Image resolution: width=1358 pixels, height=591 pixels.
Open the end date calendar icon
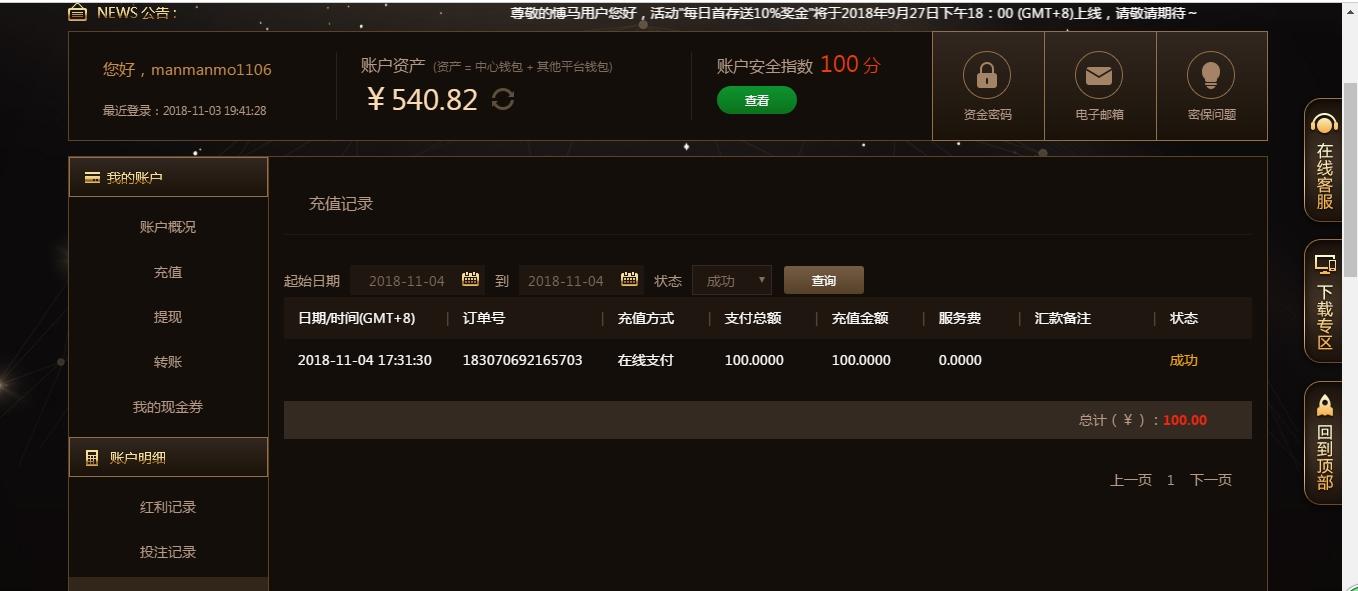coord(629,280)
